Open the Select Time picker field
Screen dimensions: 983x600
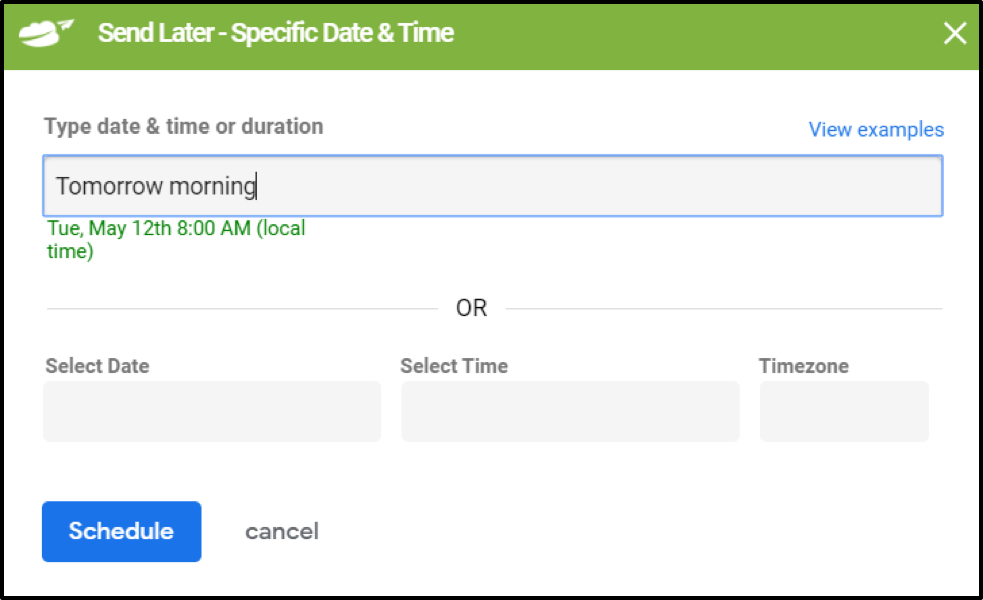570,411
